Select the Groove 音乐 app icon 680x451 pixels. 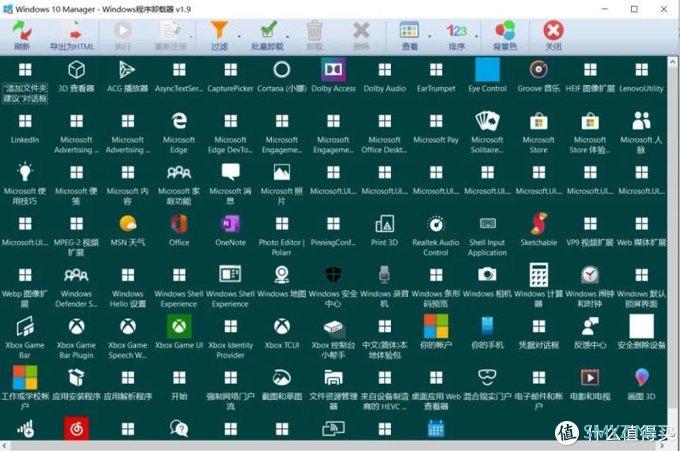click(539, 69)
